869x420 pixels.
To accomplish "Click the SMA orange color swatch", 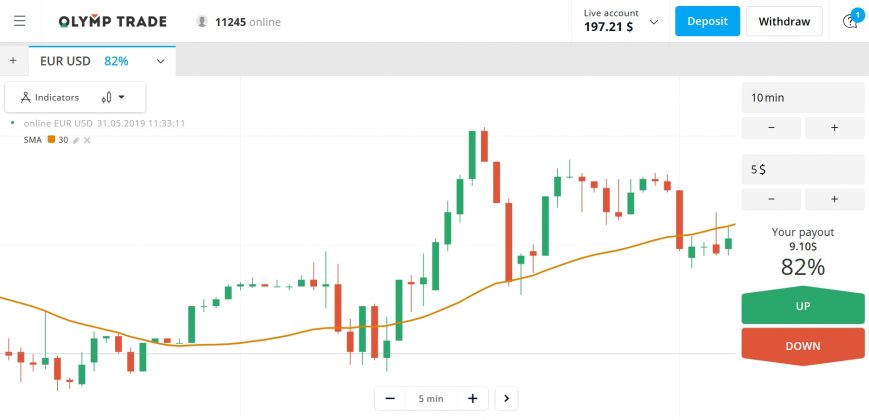I will [x=51, y=140].
